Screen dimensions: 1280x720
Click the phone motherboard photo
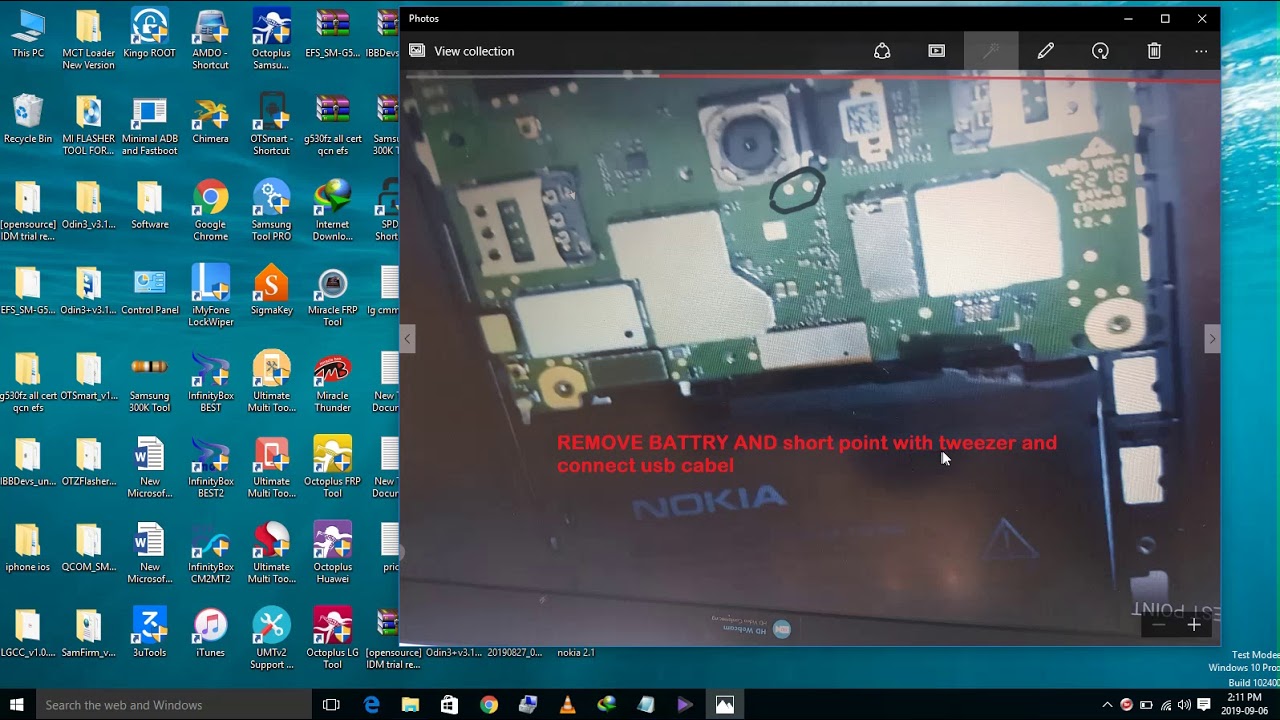click(809, 358)
